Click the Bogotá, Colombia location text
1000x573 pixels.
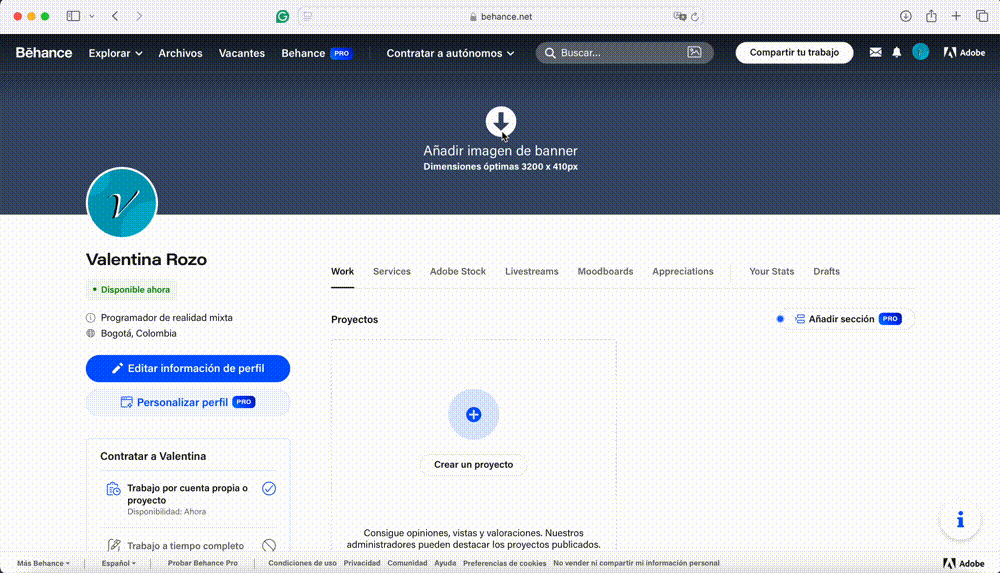pyautogui.click(x=138, y=333)
